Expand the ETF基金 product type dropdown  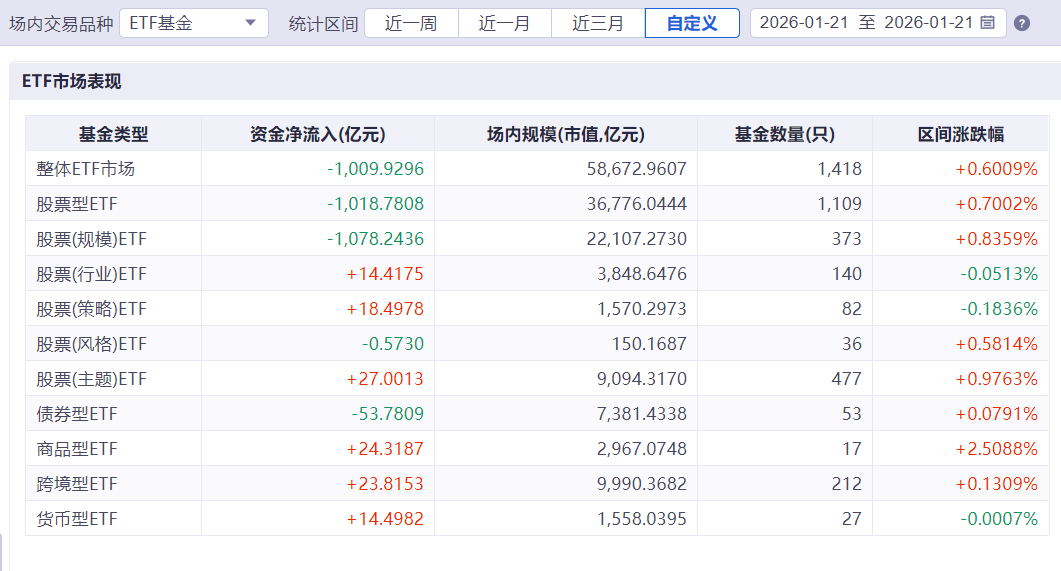coord(194,23)
